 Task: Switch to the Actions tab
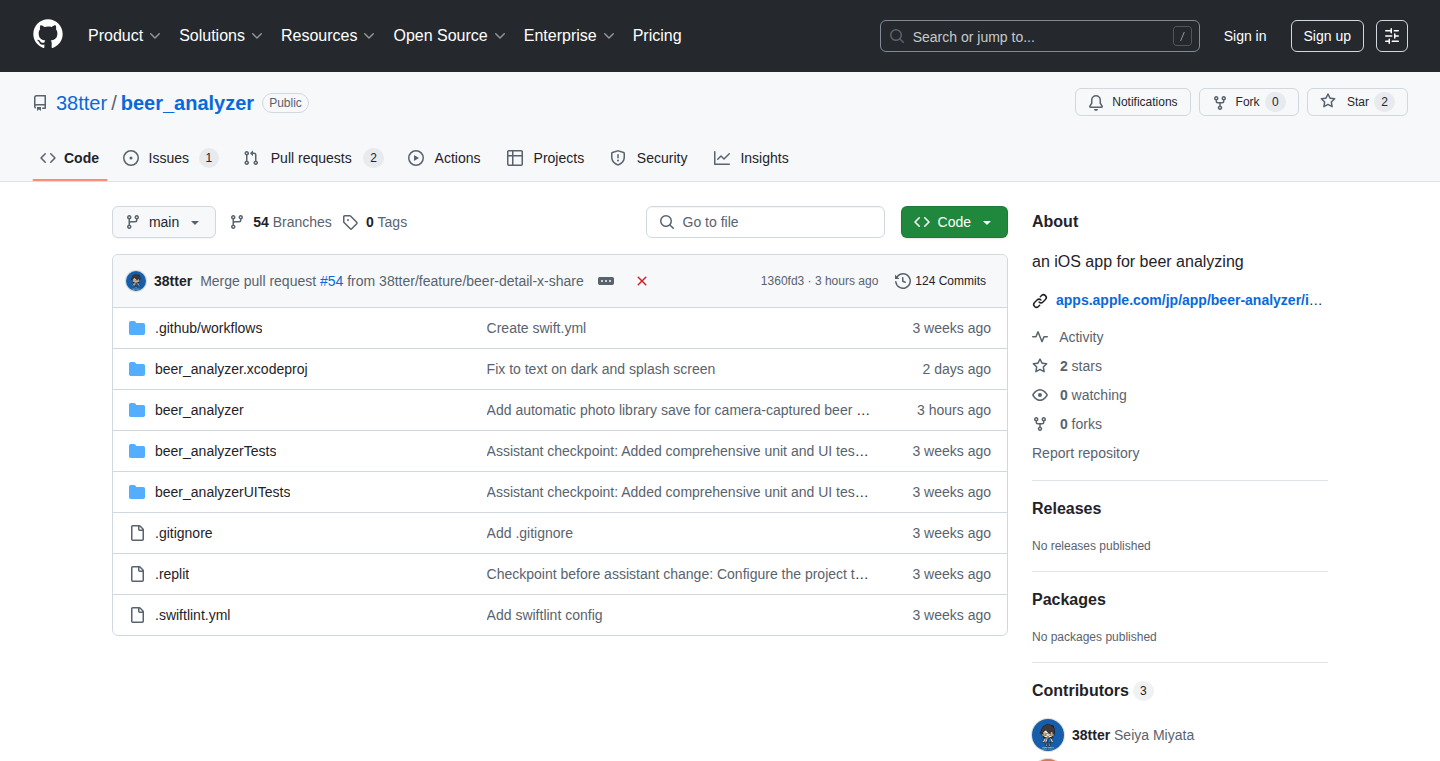pos(444,158)
